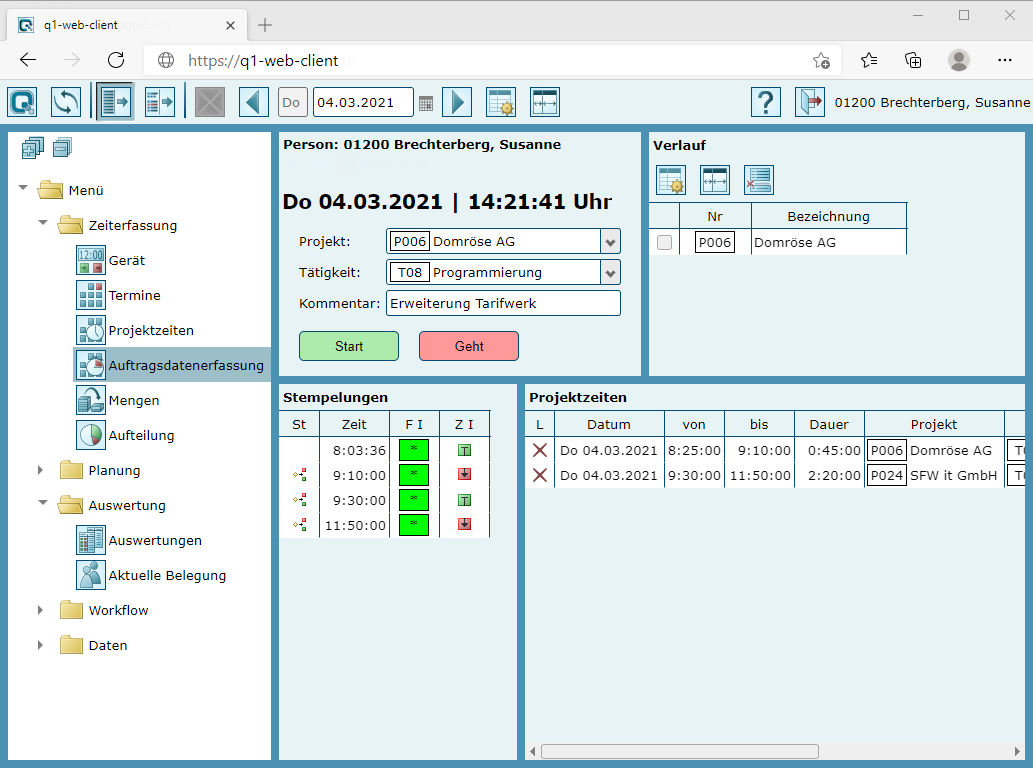Go to next day arrow
The height and width of the screenshot is (768, 1033).
click(456, 102)
